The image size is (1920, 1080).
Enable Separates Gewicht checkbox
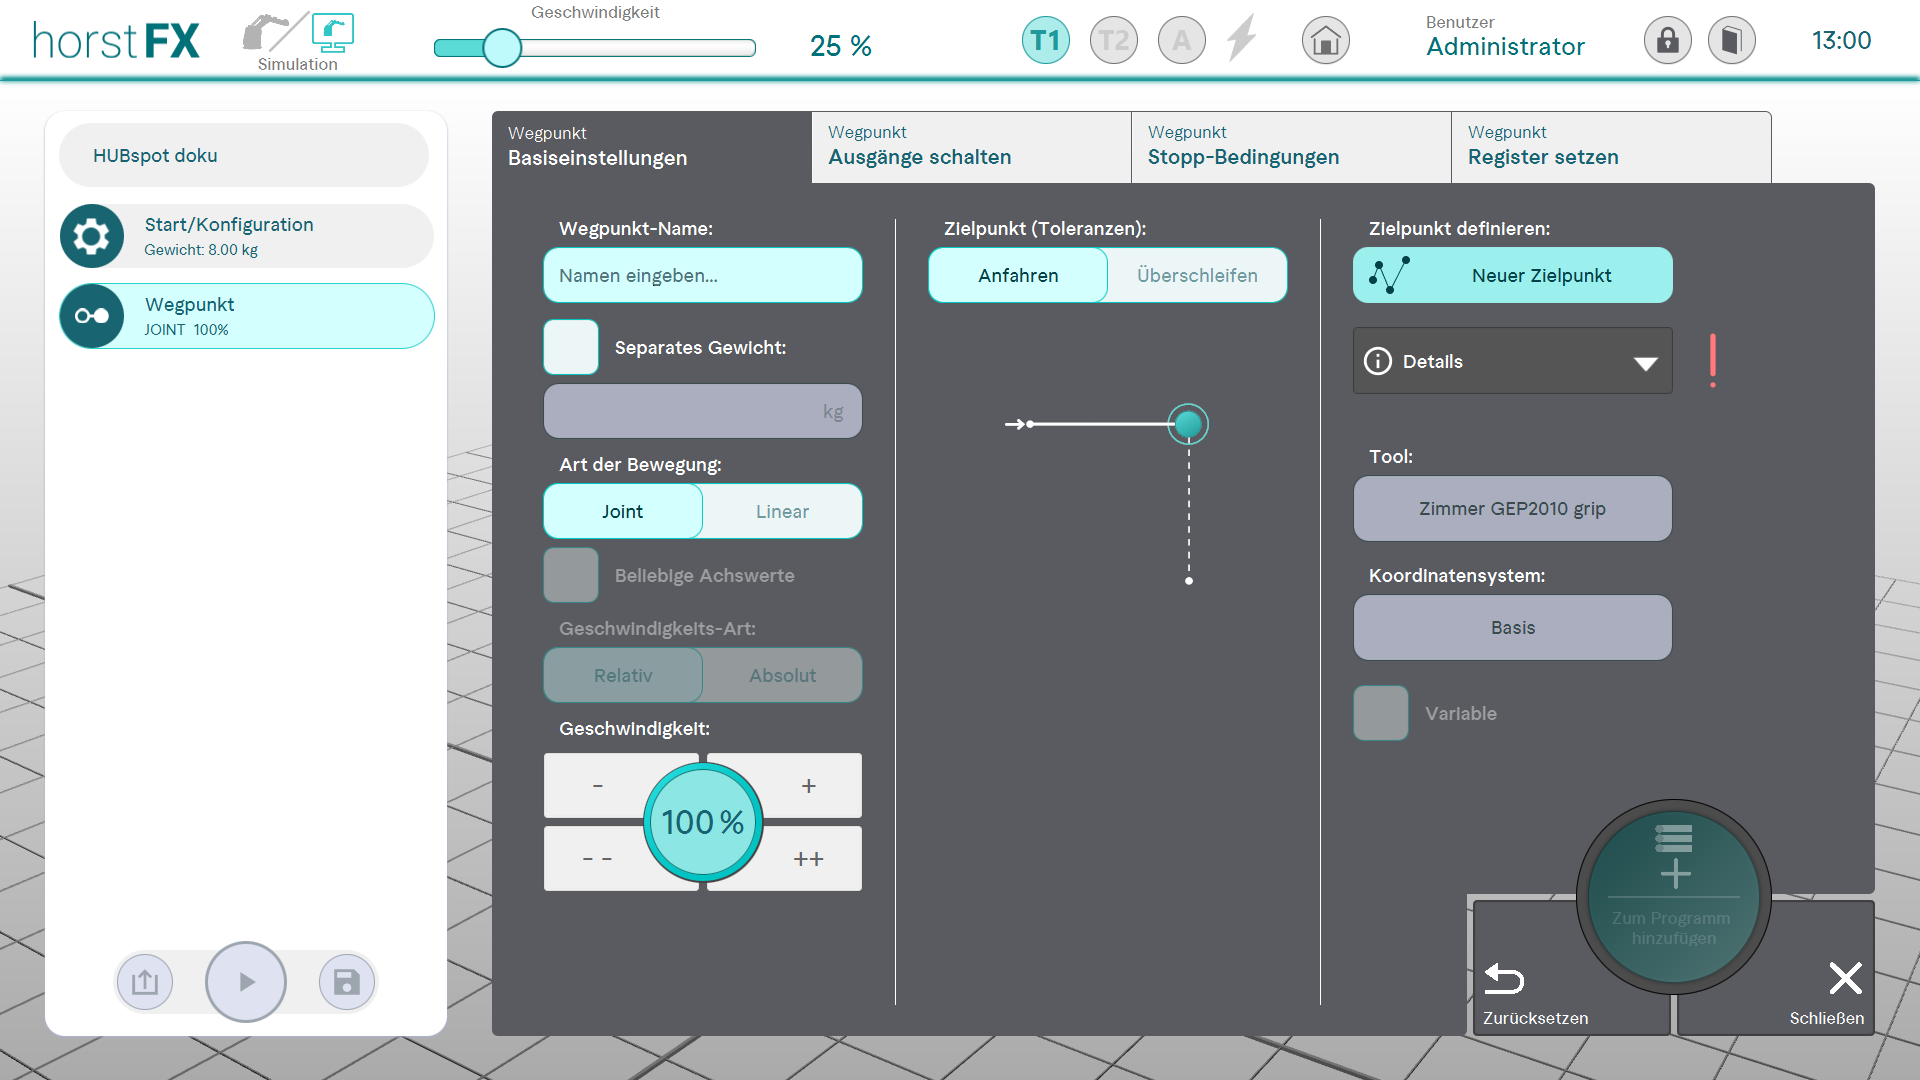[571, 347]
